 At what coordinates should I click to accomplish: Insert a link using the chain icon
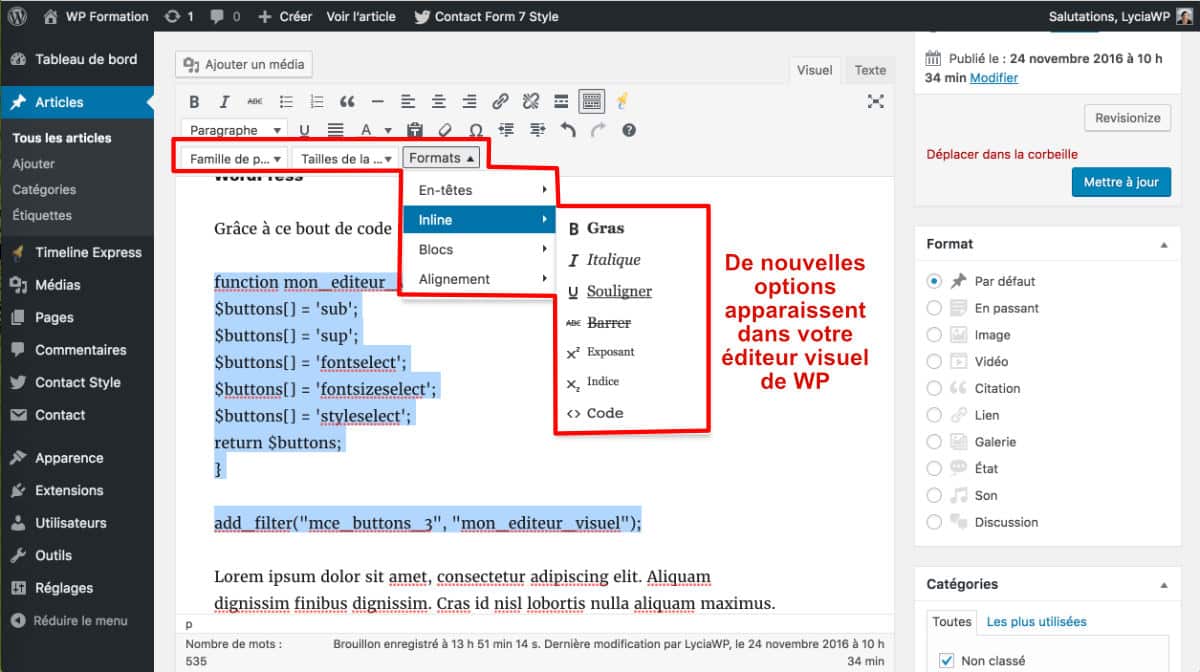(500, 101)
